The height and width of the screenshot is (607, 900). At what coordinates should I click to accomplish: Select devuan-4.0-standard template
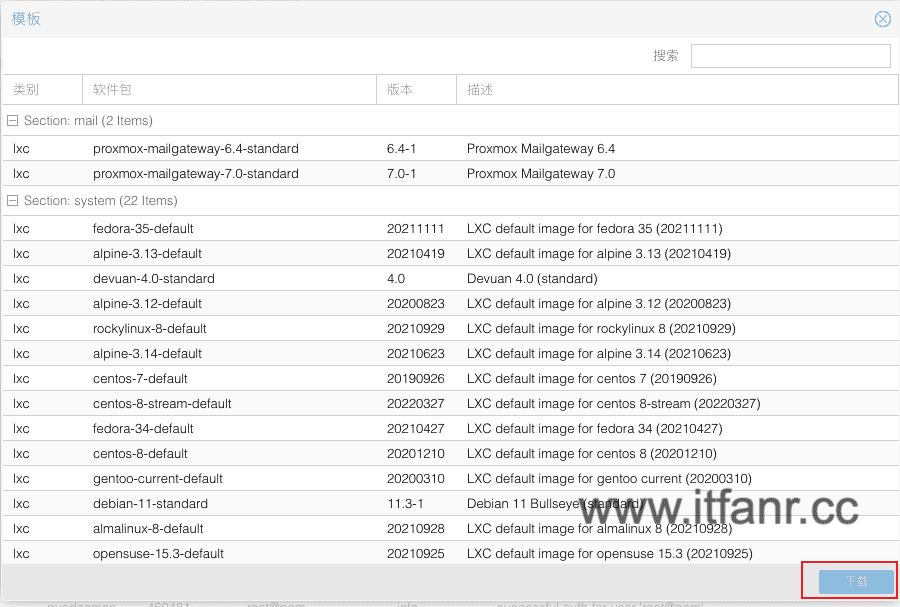coord(451,278)
